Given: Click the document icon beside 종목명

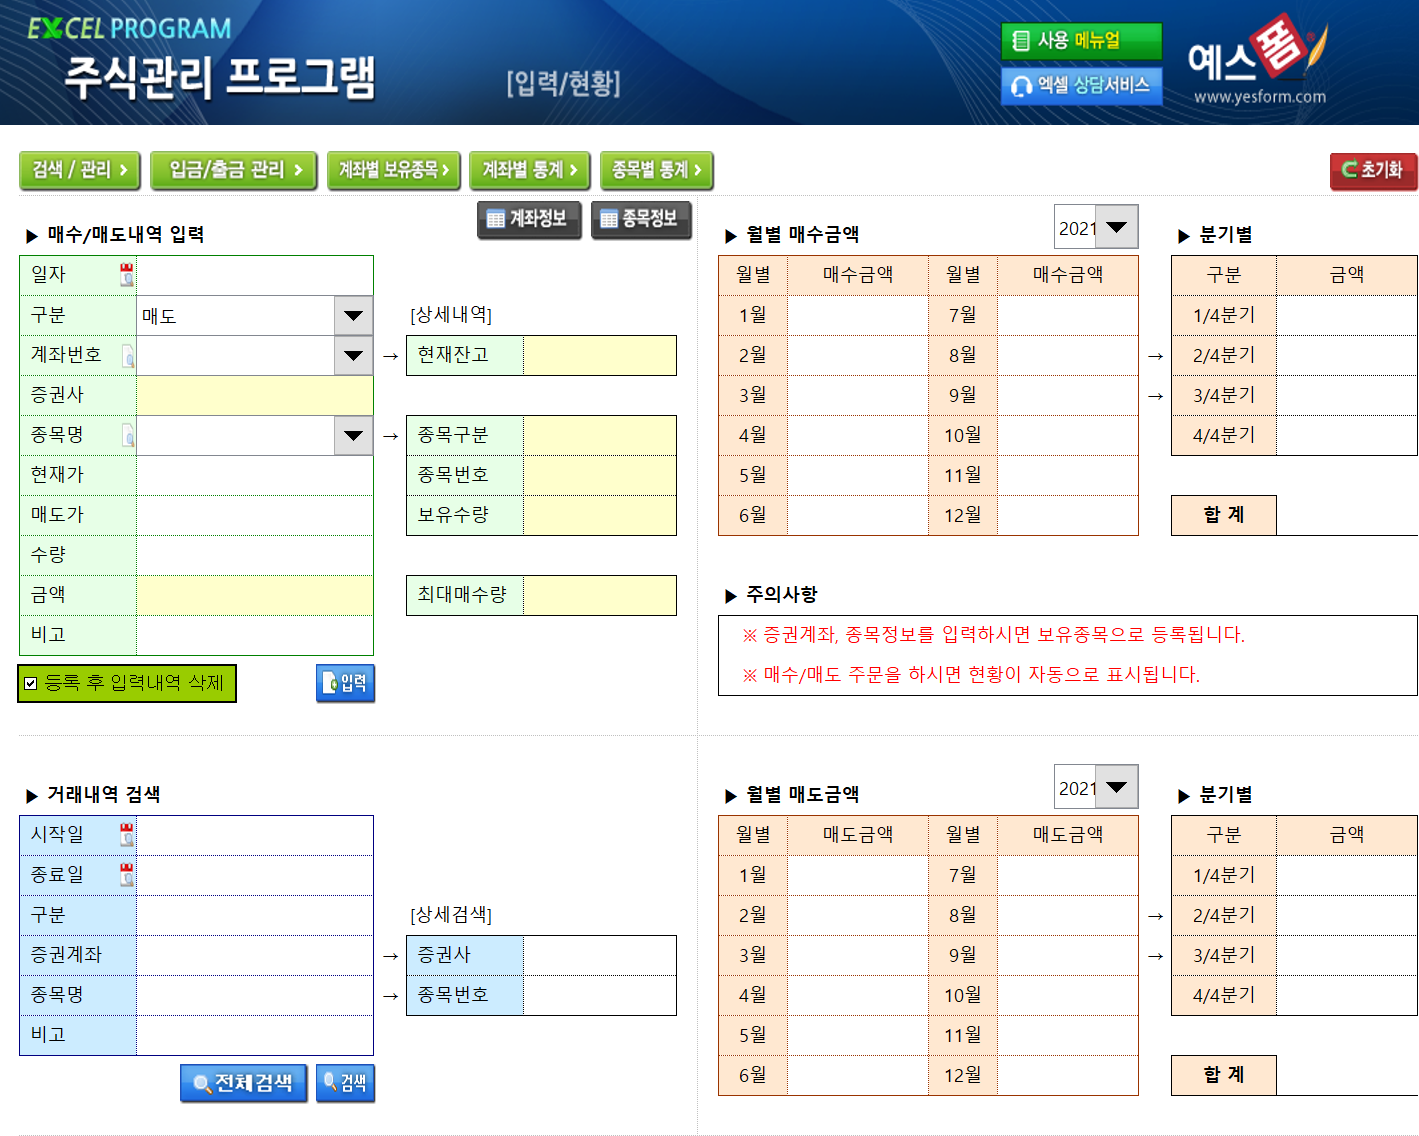Looking at the screenshot, I should click(128, 435).
